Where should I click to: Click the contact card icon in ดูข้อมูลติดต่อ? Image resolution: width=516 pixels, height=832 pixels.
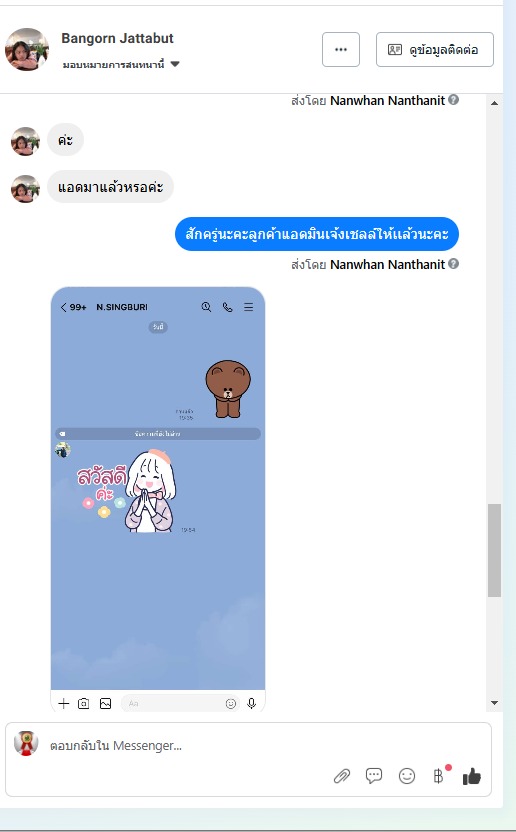pyautogui.click(x=394, y=50)
